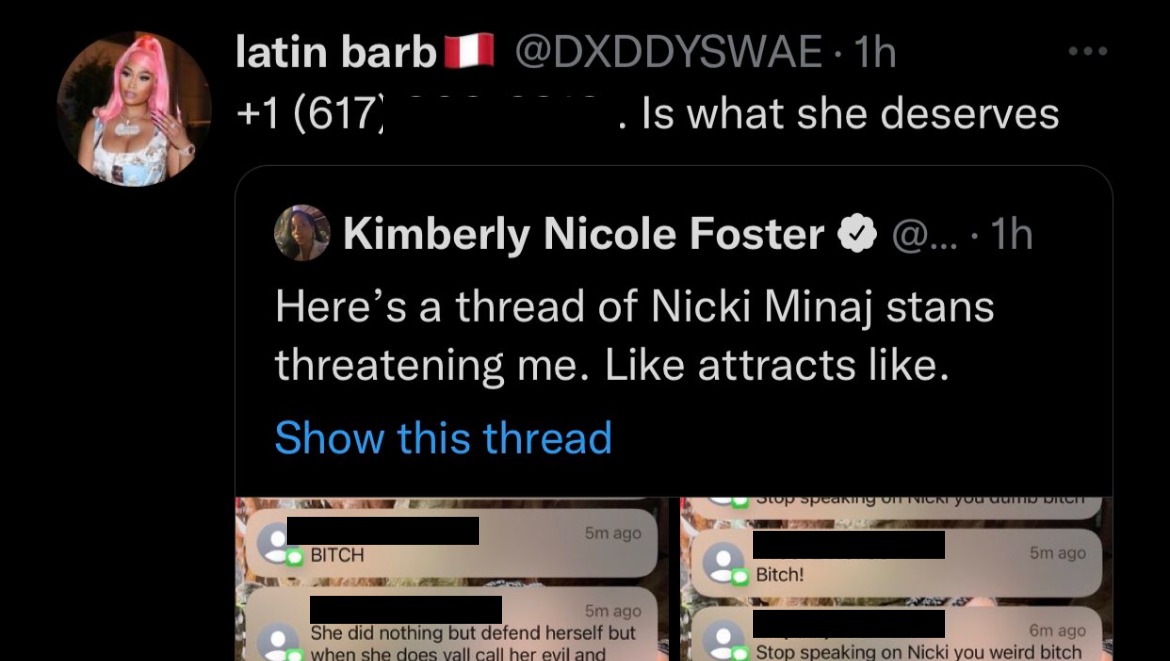
Task: Open the @DXDDYSWAE handle link
Action: (x=669, y=52)
